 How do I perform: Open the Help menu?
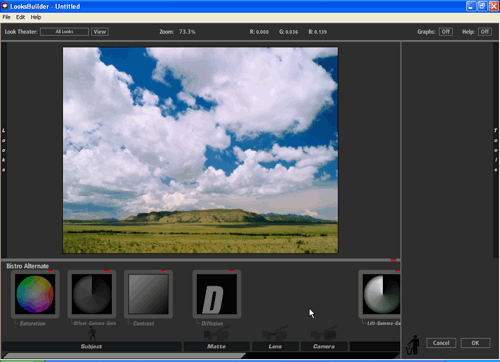tap(36, 17)
